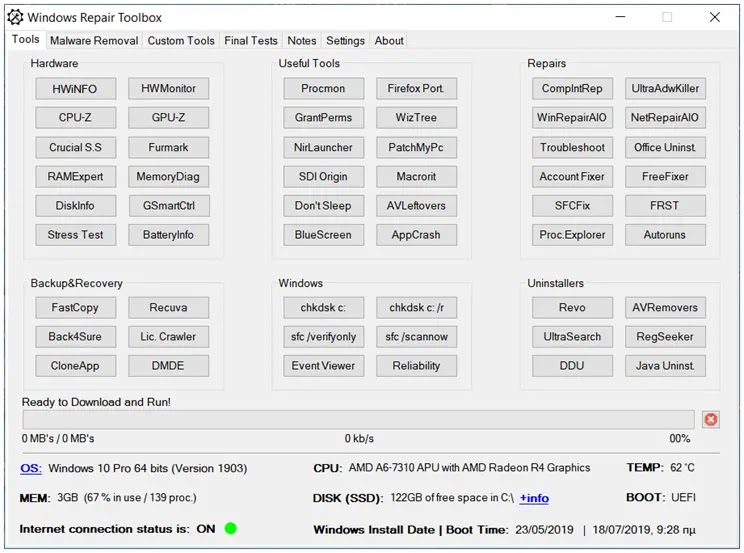Open Proc.Explorer

[x=572, y=235]
